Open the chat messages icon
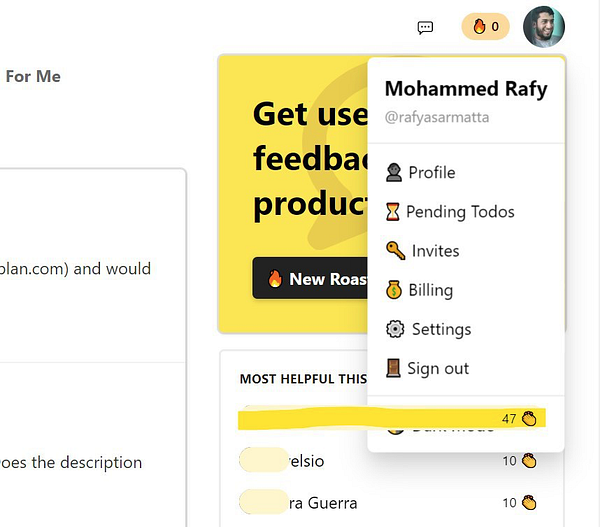The width and height of the screenshot is (600, 527). click(425, 27)
